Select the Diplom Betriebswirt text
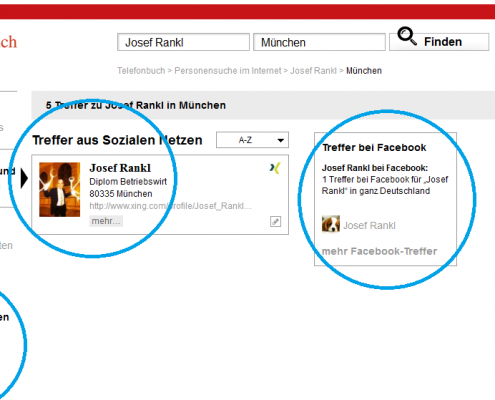495x400 pixels. 128,182
